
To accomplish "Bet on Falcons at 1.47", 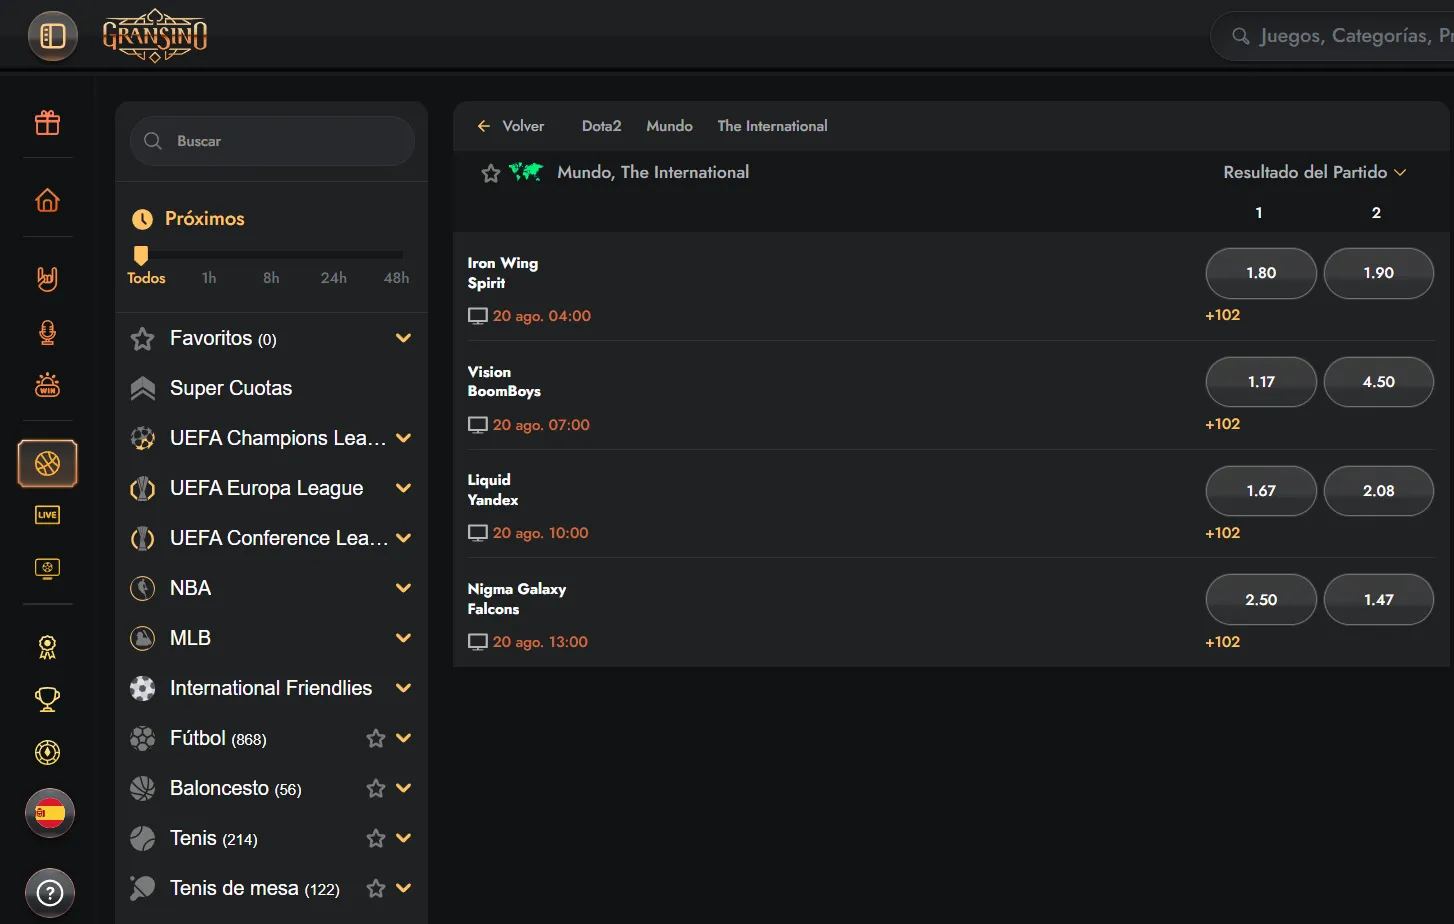I will coord(1379,600).
